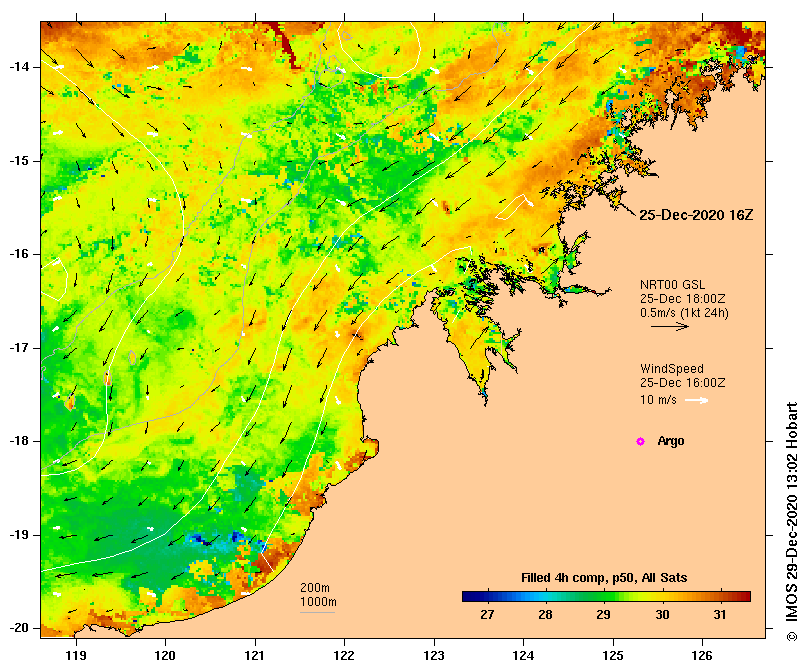The height and width of the screenshot is (672, 809).
Task: Click the latitude label '-20'
Action: pos(19,629)
